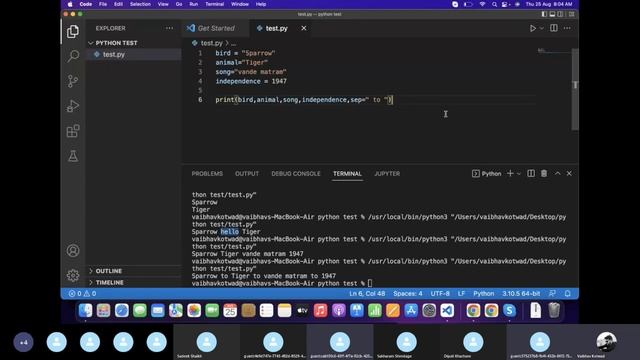This screenshot has width=640, height=360.
Task: Open the feedback icon in status bar
Action: coord(552,293)
